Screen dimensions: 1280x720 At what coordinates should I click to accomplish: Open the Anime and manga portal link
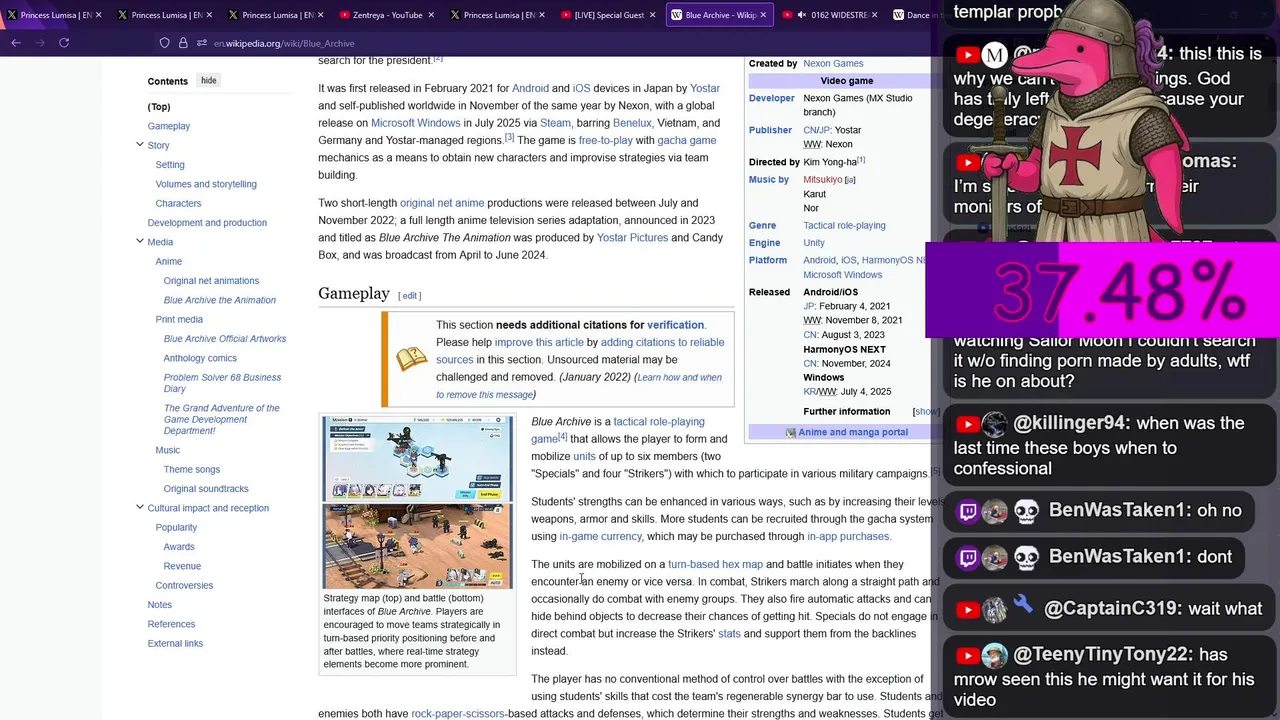click(x=853, y=433)
